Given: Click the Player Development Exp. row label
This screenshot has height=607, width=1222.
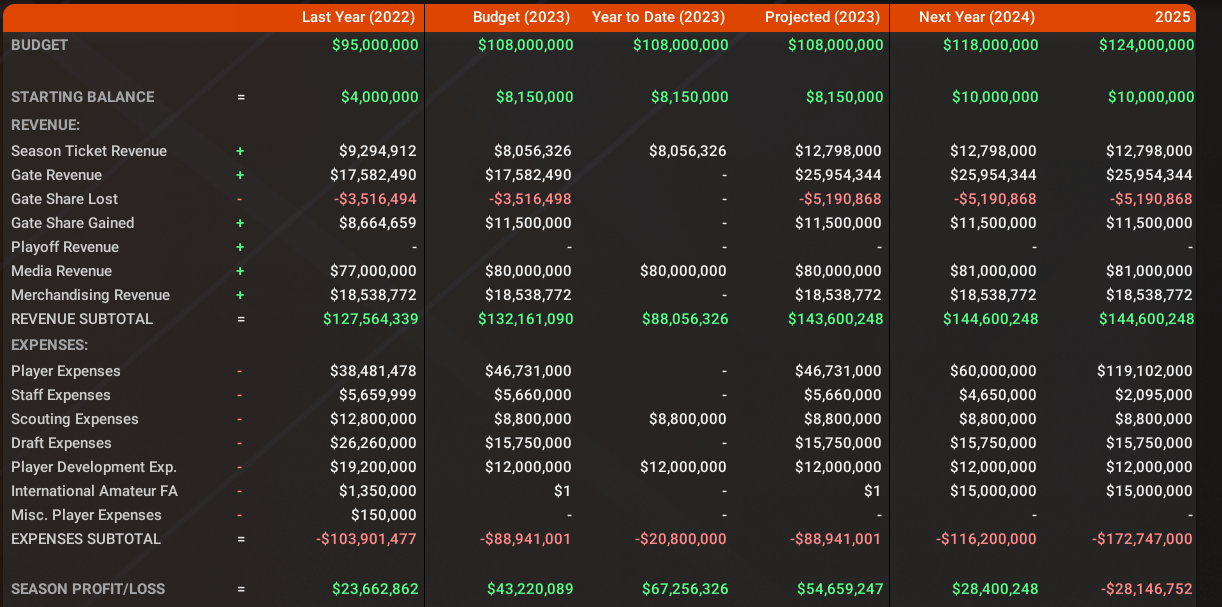Looking at the screenshot, I should point(94,467).
